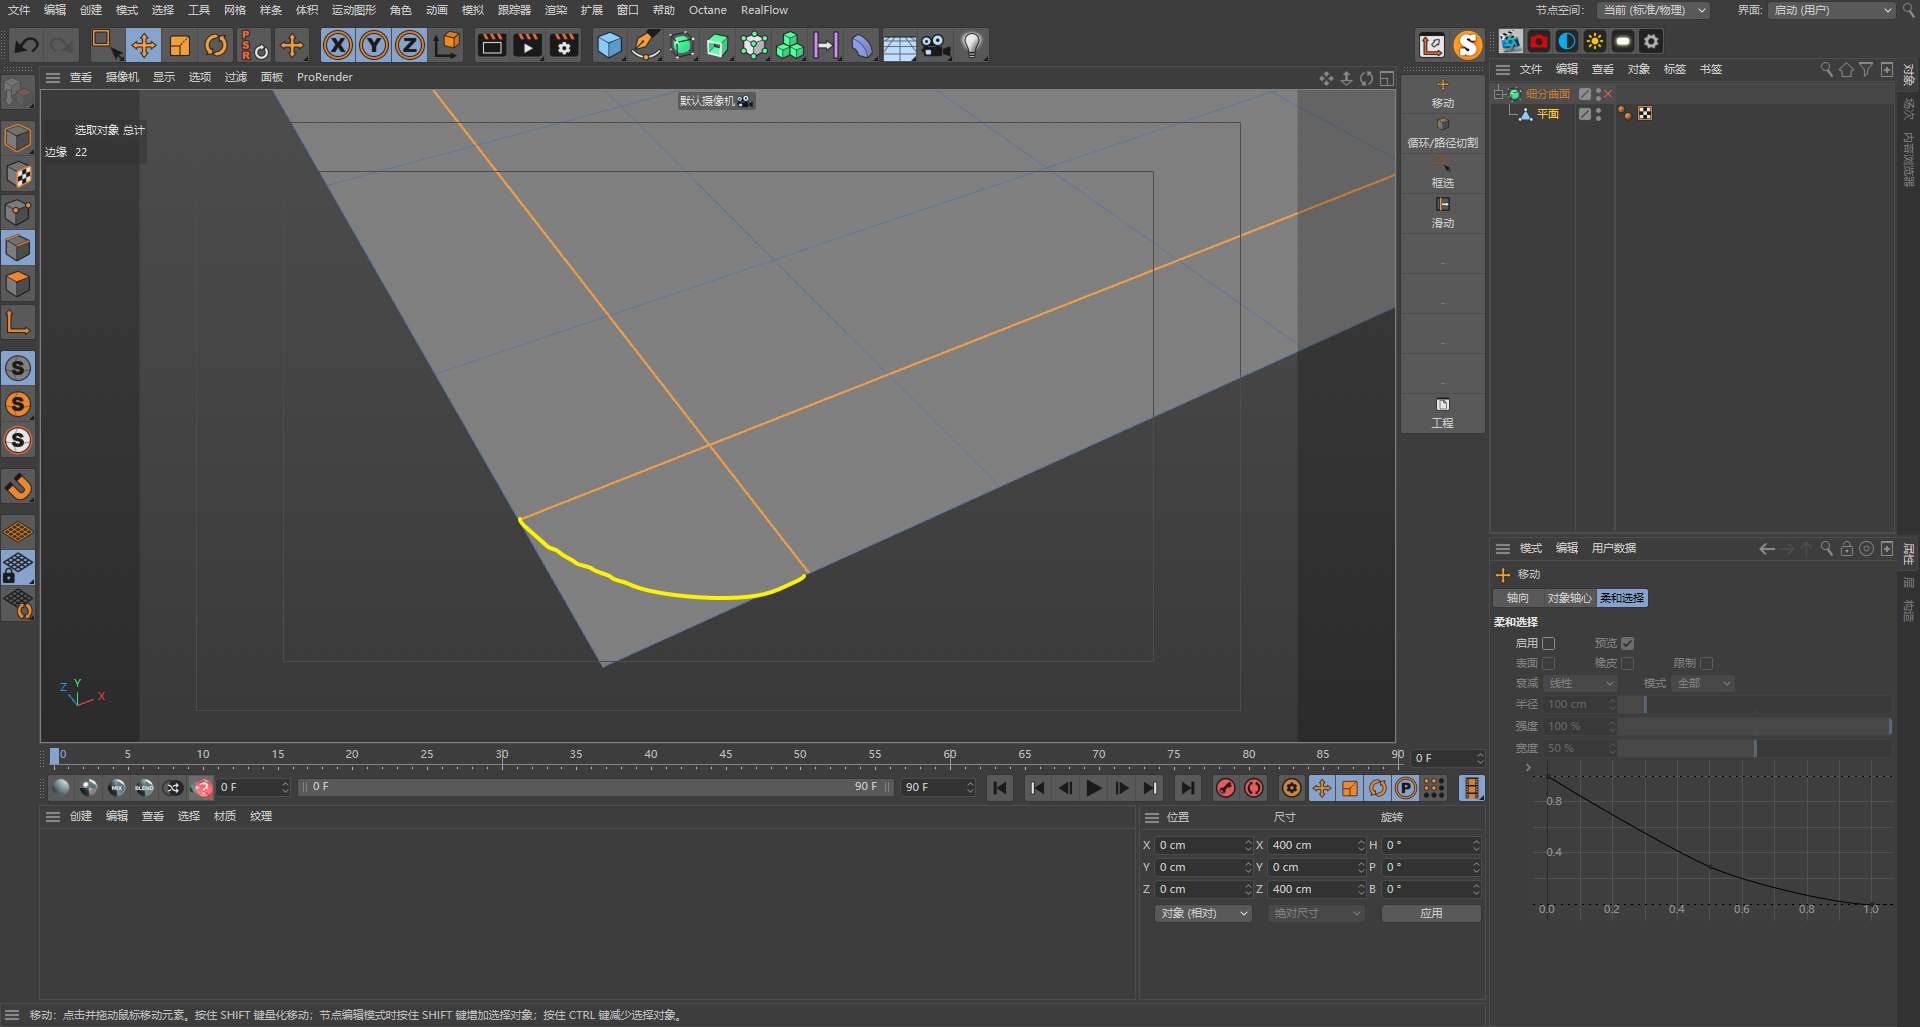Toggle the 表面 checkbox
The height and width of the screenshot is (1027, 1920).
point(1549,663)
